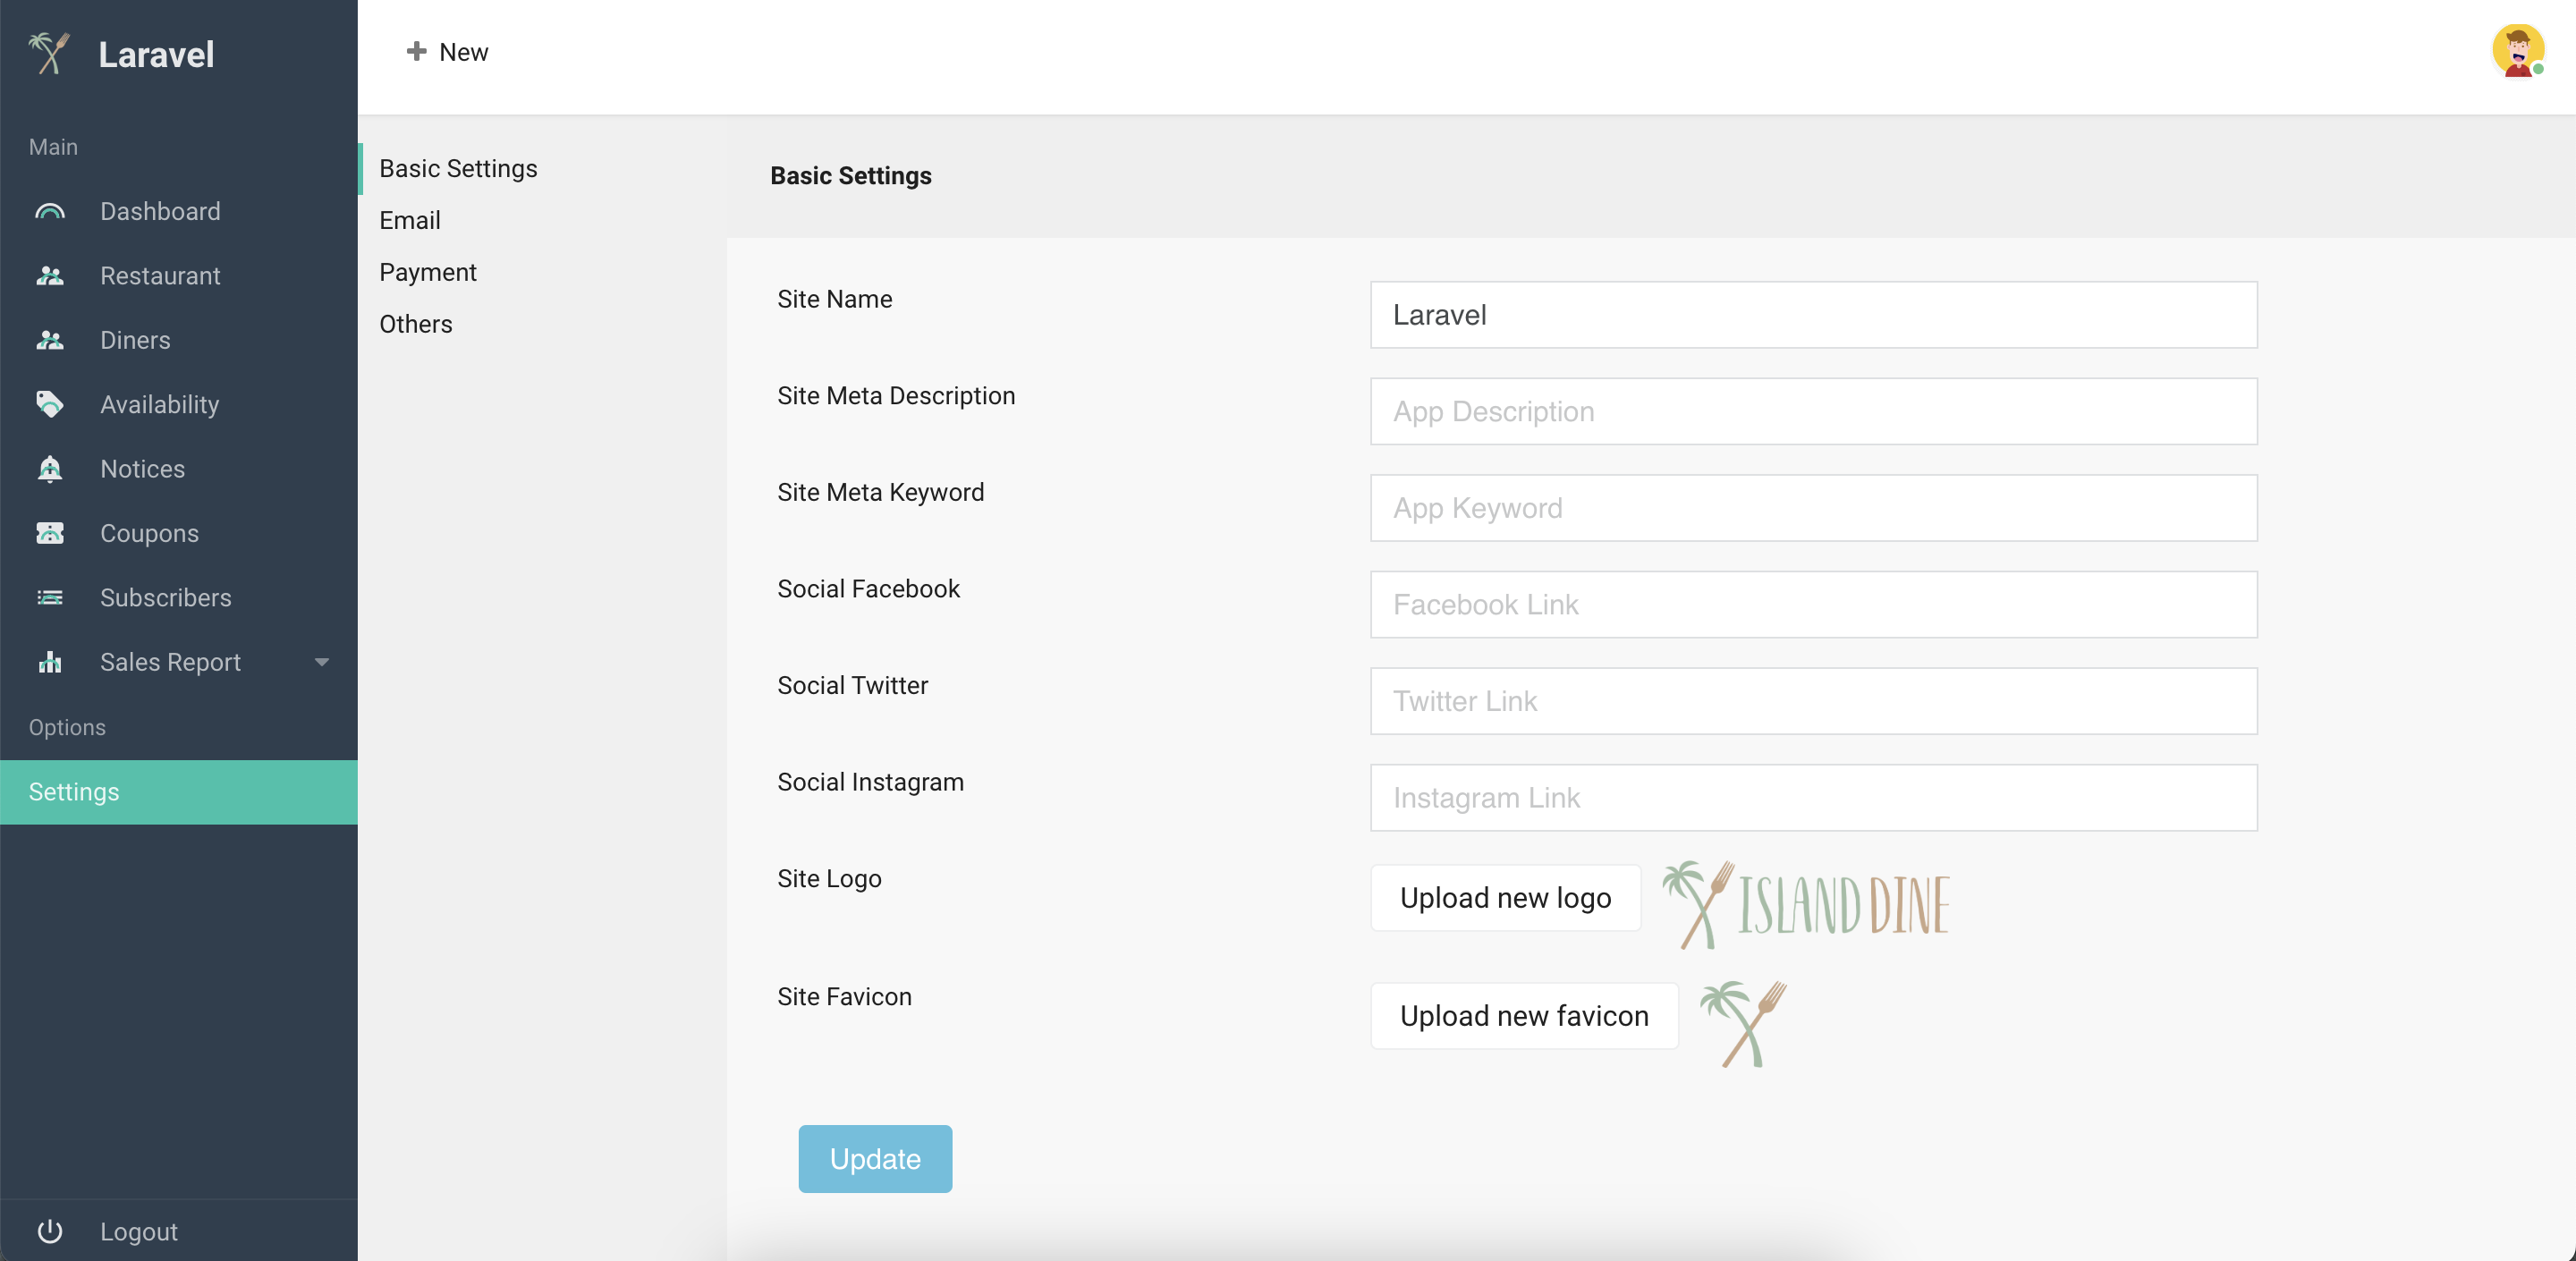This screenshot has height=1261, width=2576.
Task: Select the Others settings tab
Action: (416, 324)
